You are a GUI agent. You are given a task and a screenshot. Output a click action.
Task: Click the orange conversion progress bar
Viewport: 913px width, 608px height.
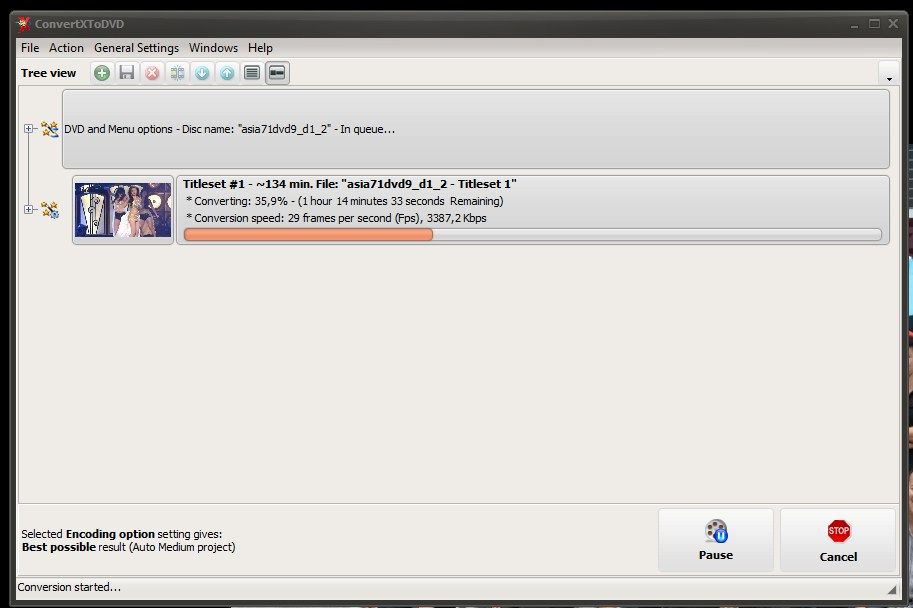[x=532, y=235]
